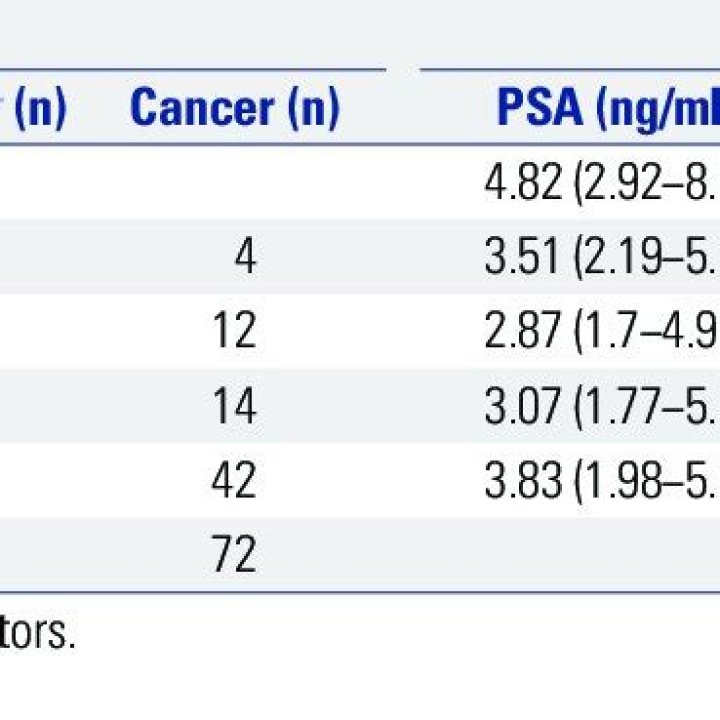Select the Cancer cell with value 12
Viewport: 720px width, 720px height.
[x=234, y=332]
